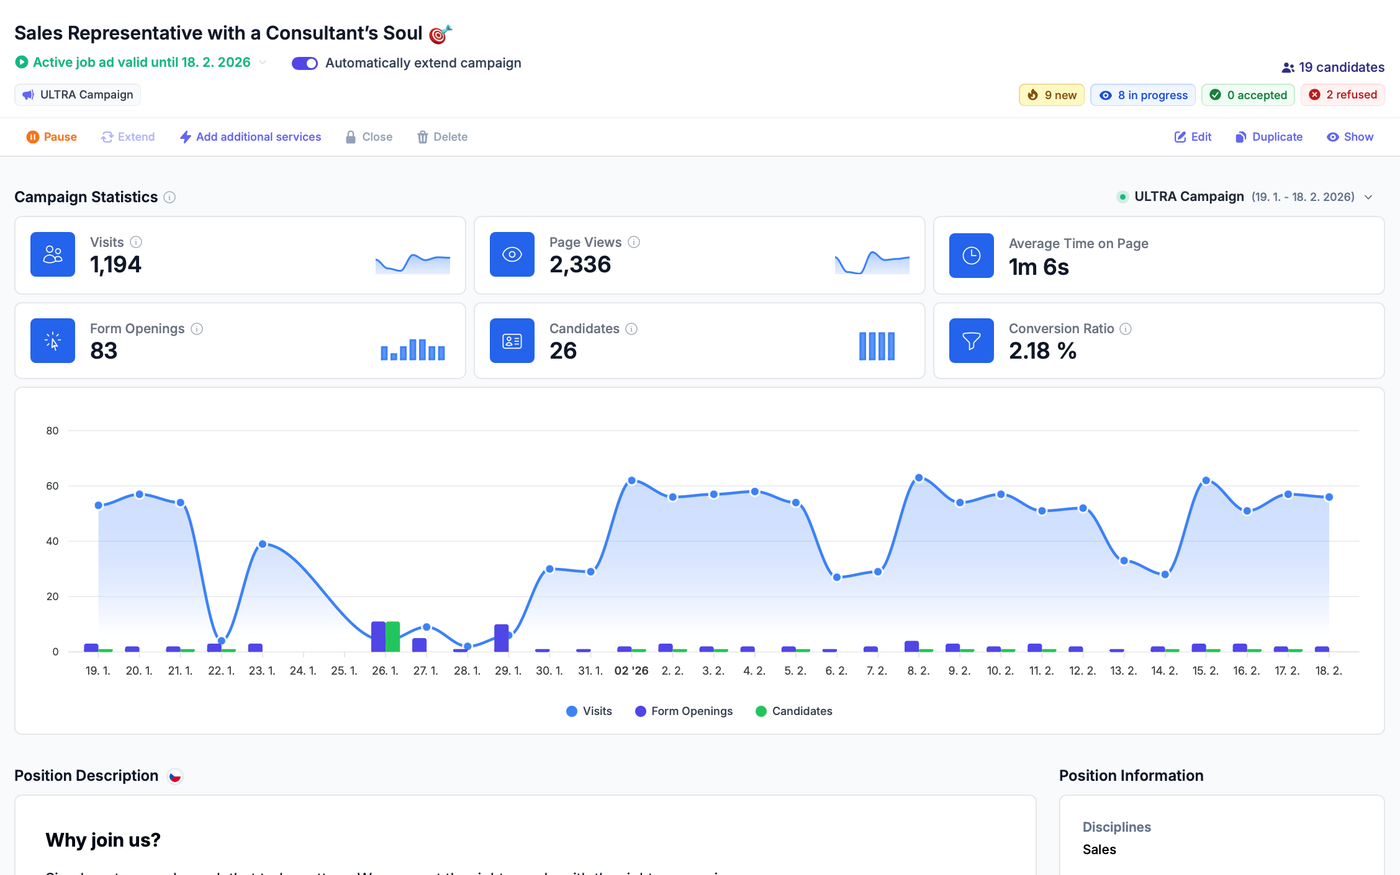Open the ULTRA Campaign date range dropdown
The width and height of the screenshot is (1400, 875).
(1368, 197)
